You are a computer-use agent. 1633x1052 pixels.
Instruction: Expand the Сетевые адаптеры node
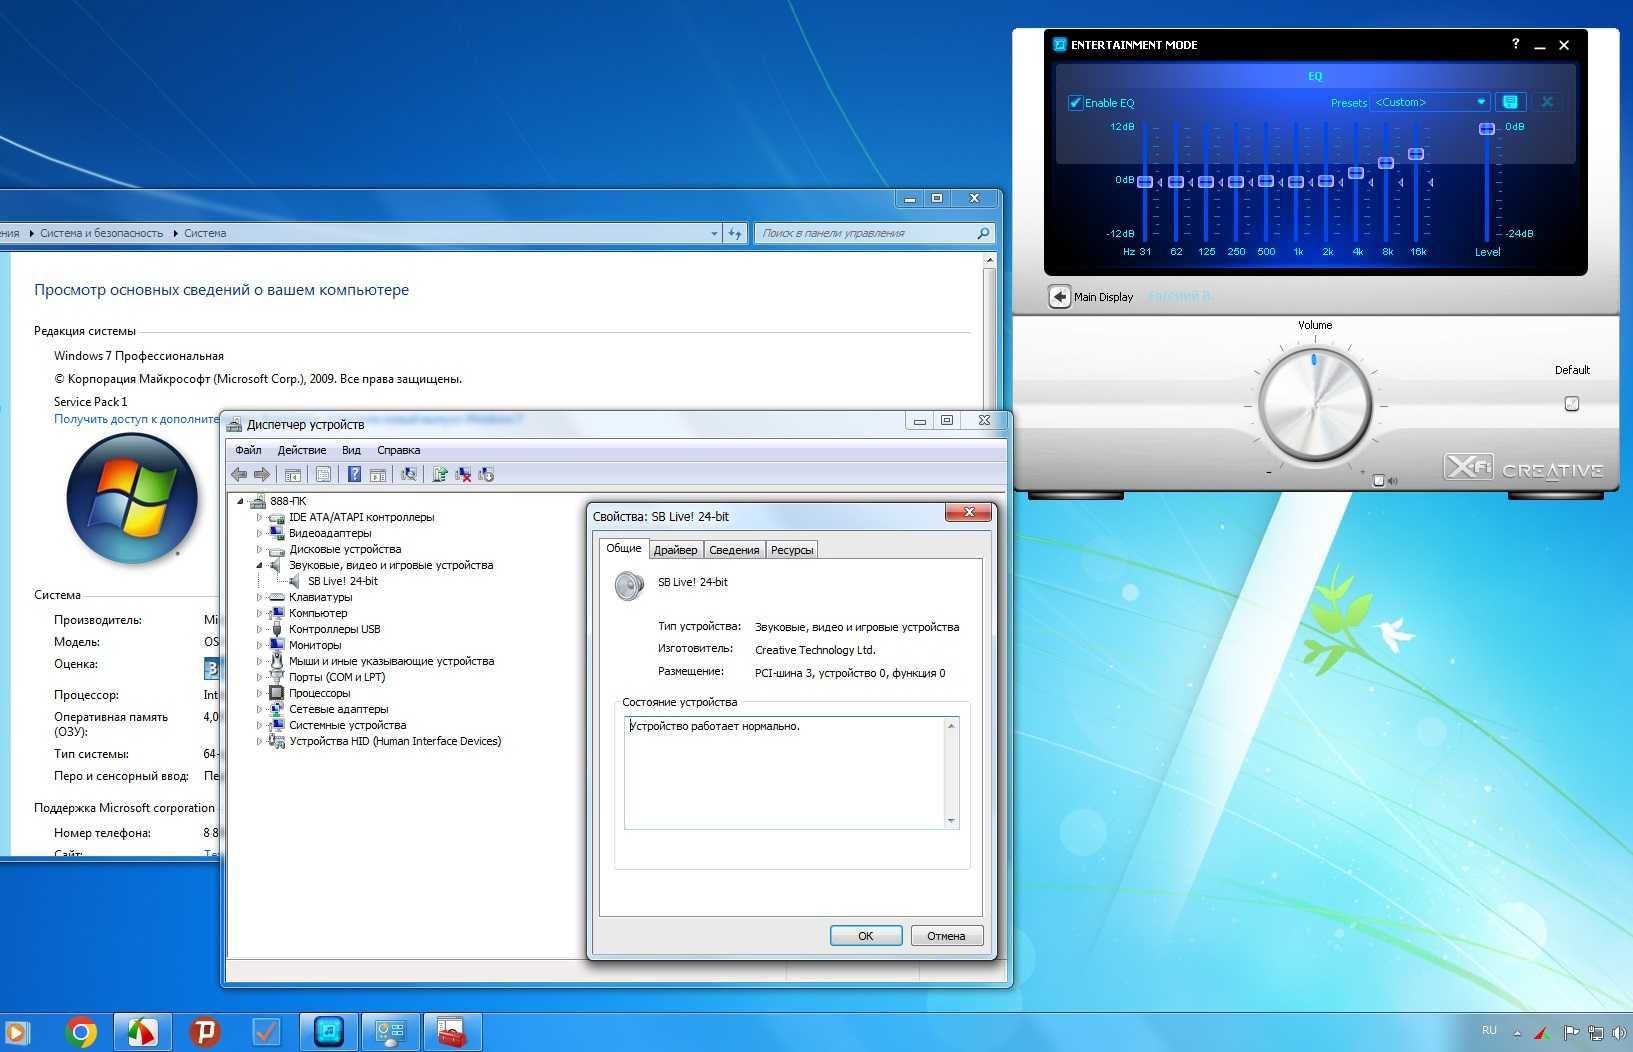[259, 709]
